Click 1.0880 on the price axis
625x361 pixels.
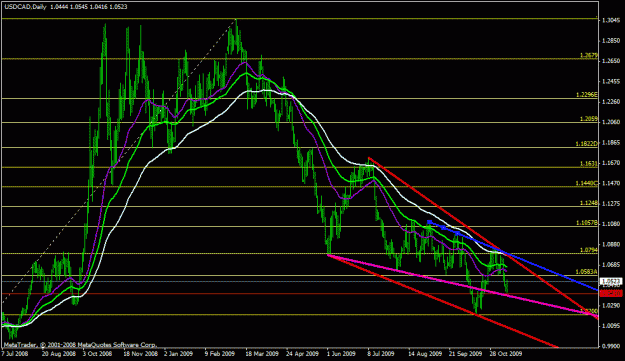coord(611,244)
